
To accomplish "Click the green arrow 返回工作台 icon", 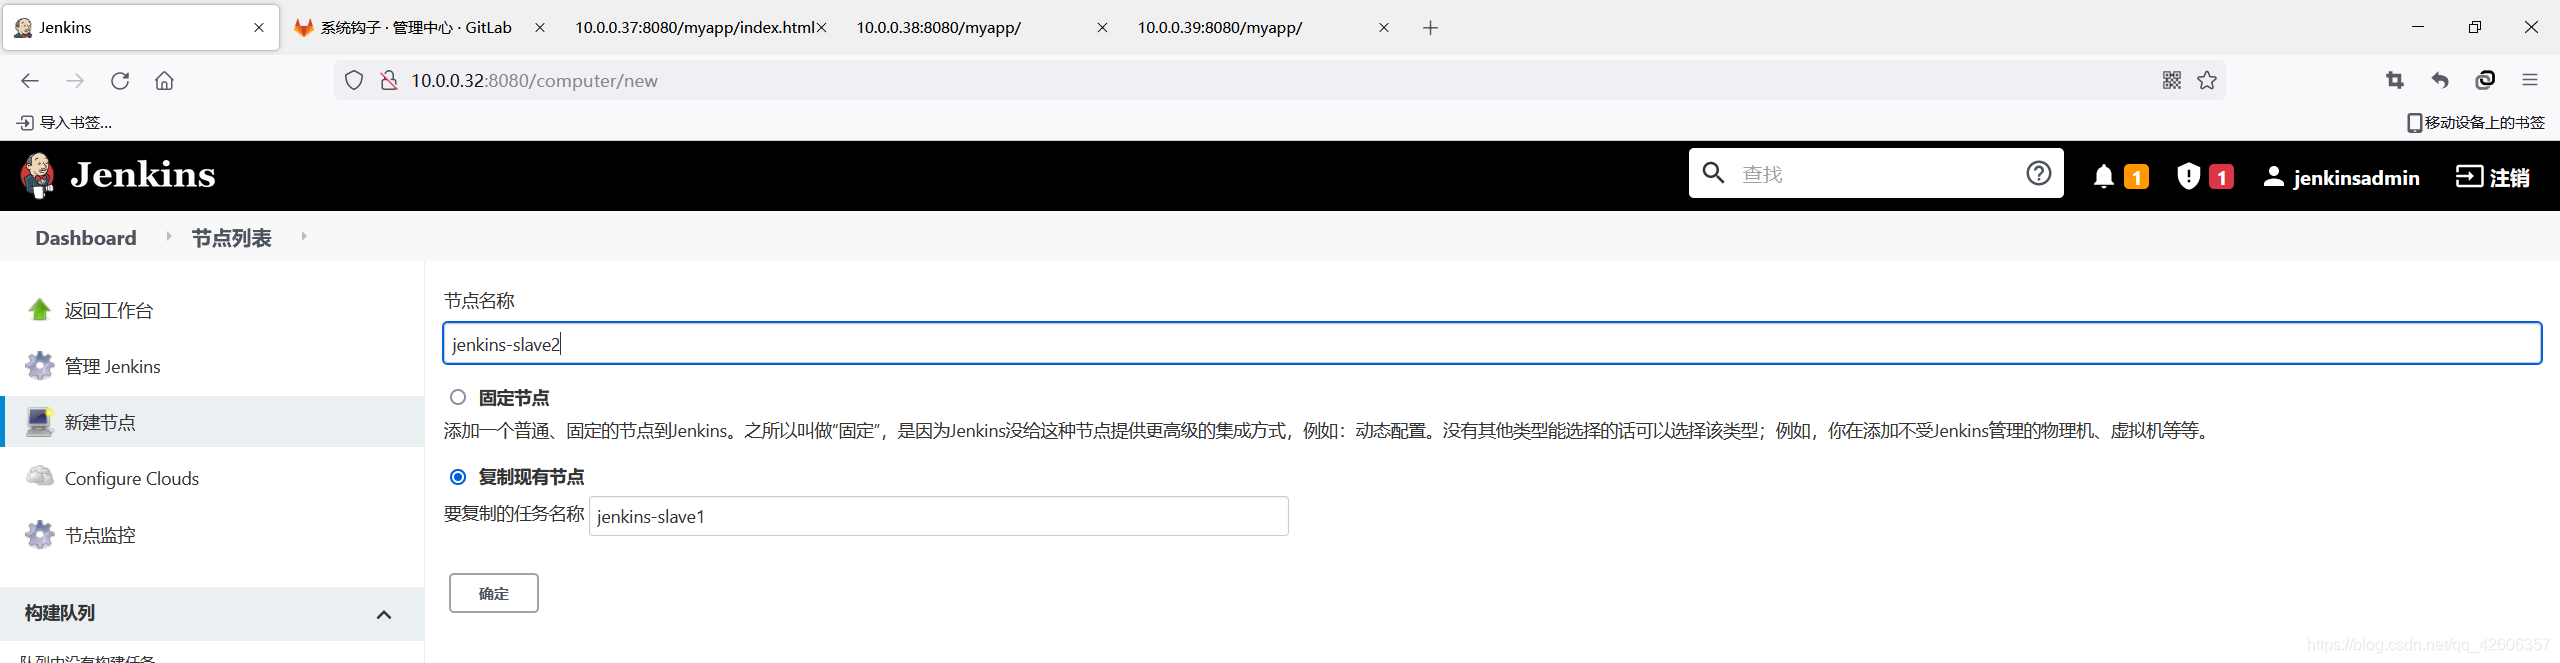I will point(40,310).
